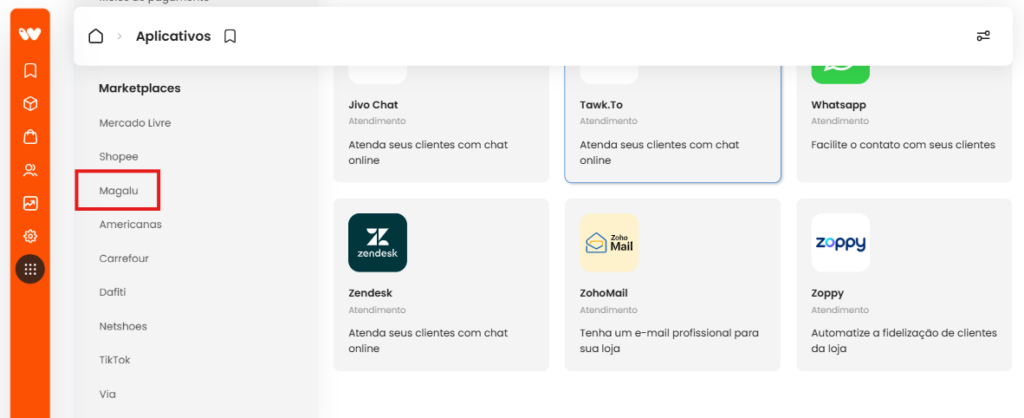Select the Tawk.To app card
Viewport: 1024px width, 418px height.
pyautogui.click(x=673, y=121)
